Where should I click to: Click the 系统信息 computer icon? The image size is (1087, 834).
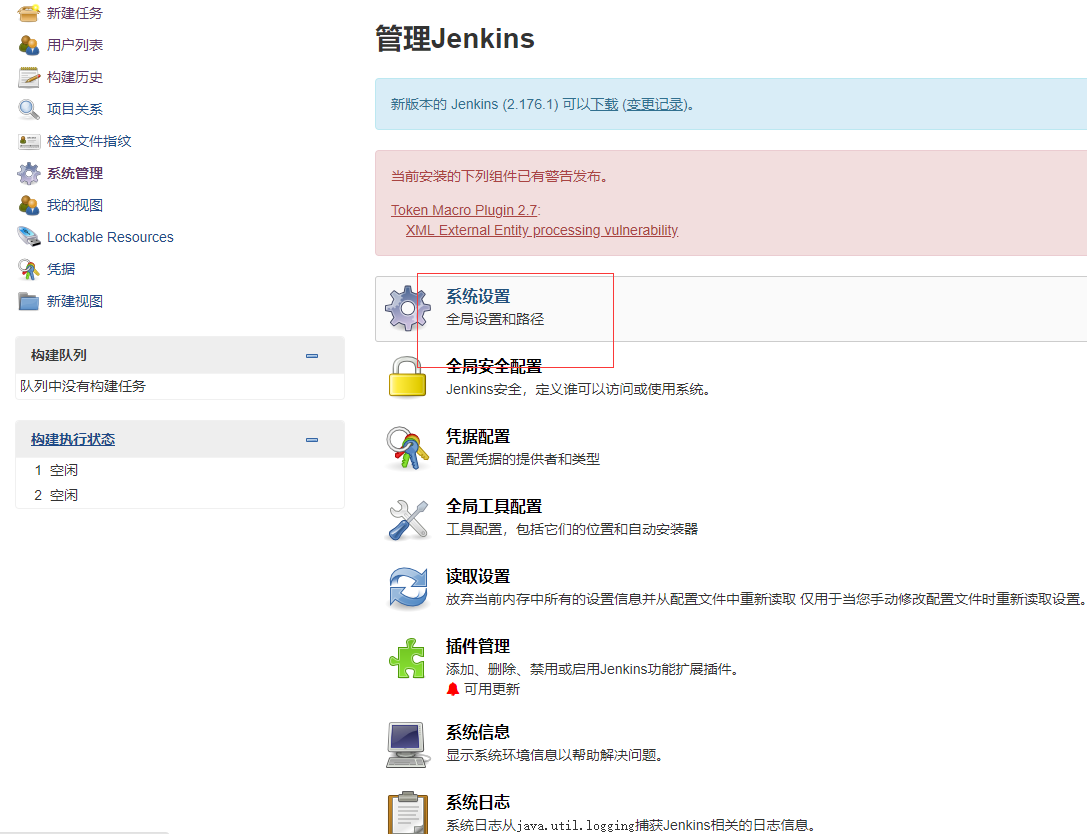point(408,745)
